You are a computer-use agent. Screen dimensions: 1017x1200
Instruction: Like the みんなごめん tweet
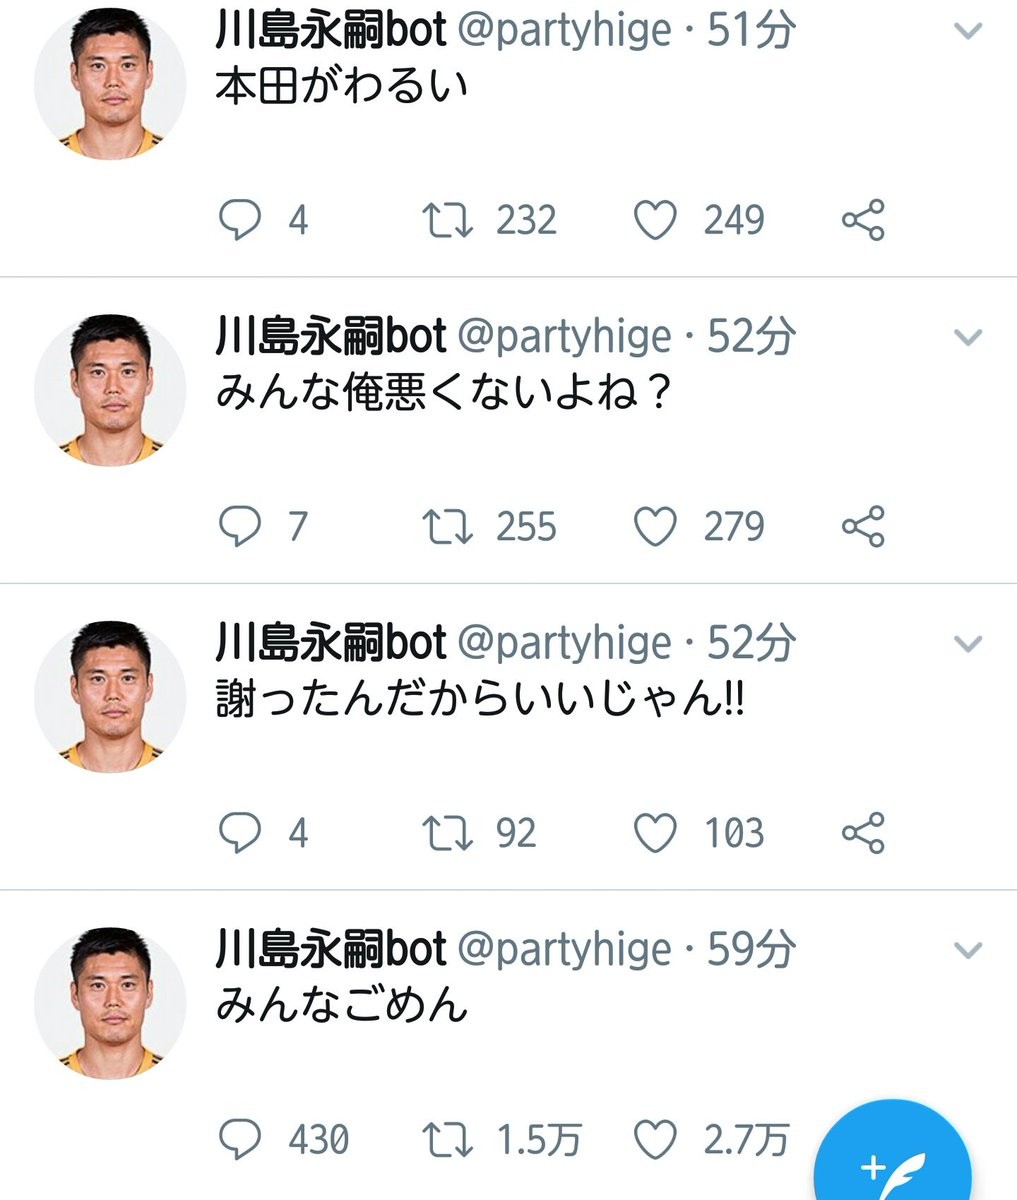click(x=656, y=1139)
